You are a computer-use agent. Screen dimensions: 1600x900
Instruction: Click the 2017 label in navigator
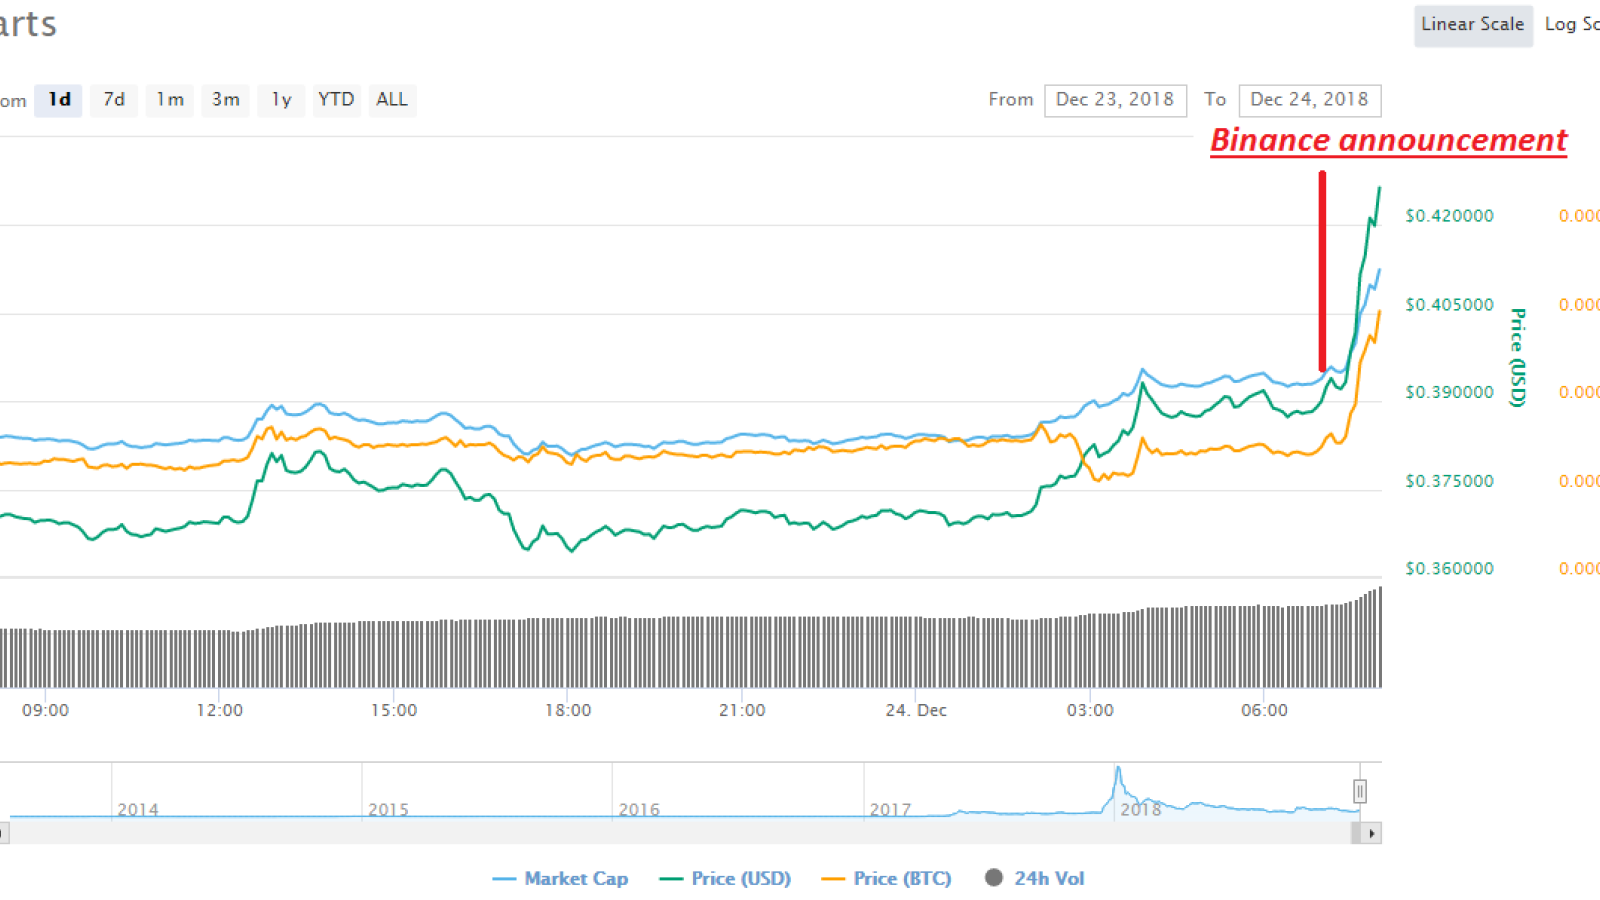pos(890,810)
